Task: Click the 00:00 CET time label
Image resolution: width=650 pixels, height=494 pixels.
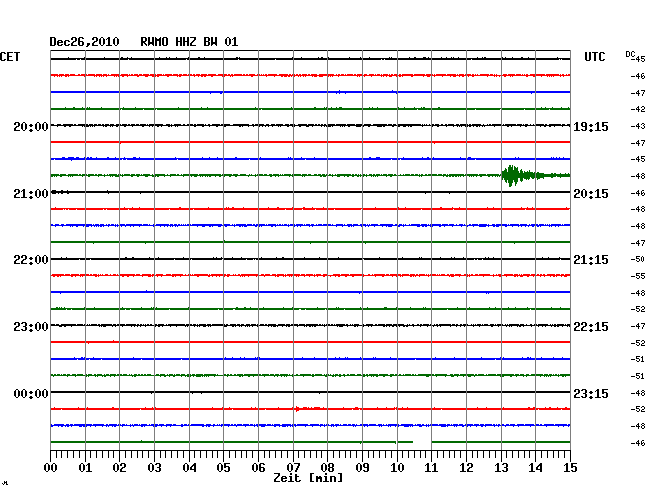Action: (31, 394)
